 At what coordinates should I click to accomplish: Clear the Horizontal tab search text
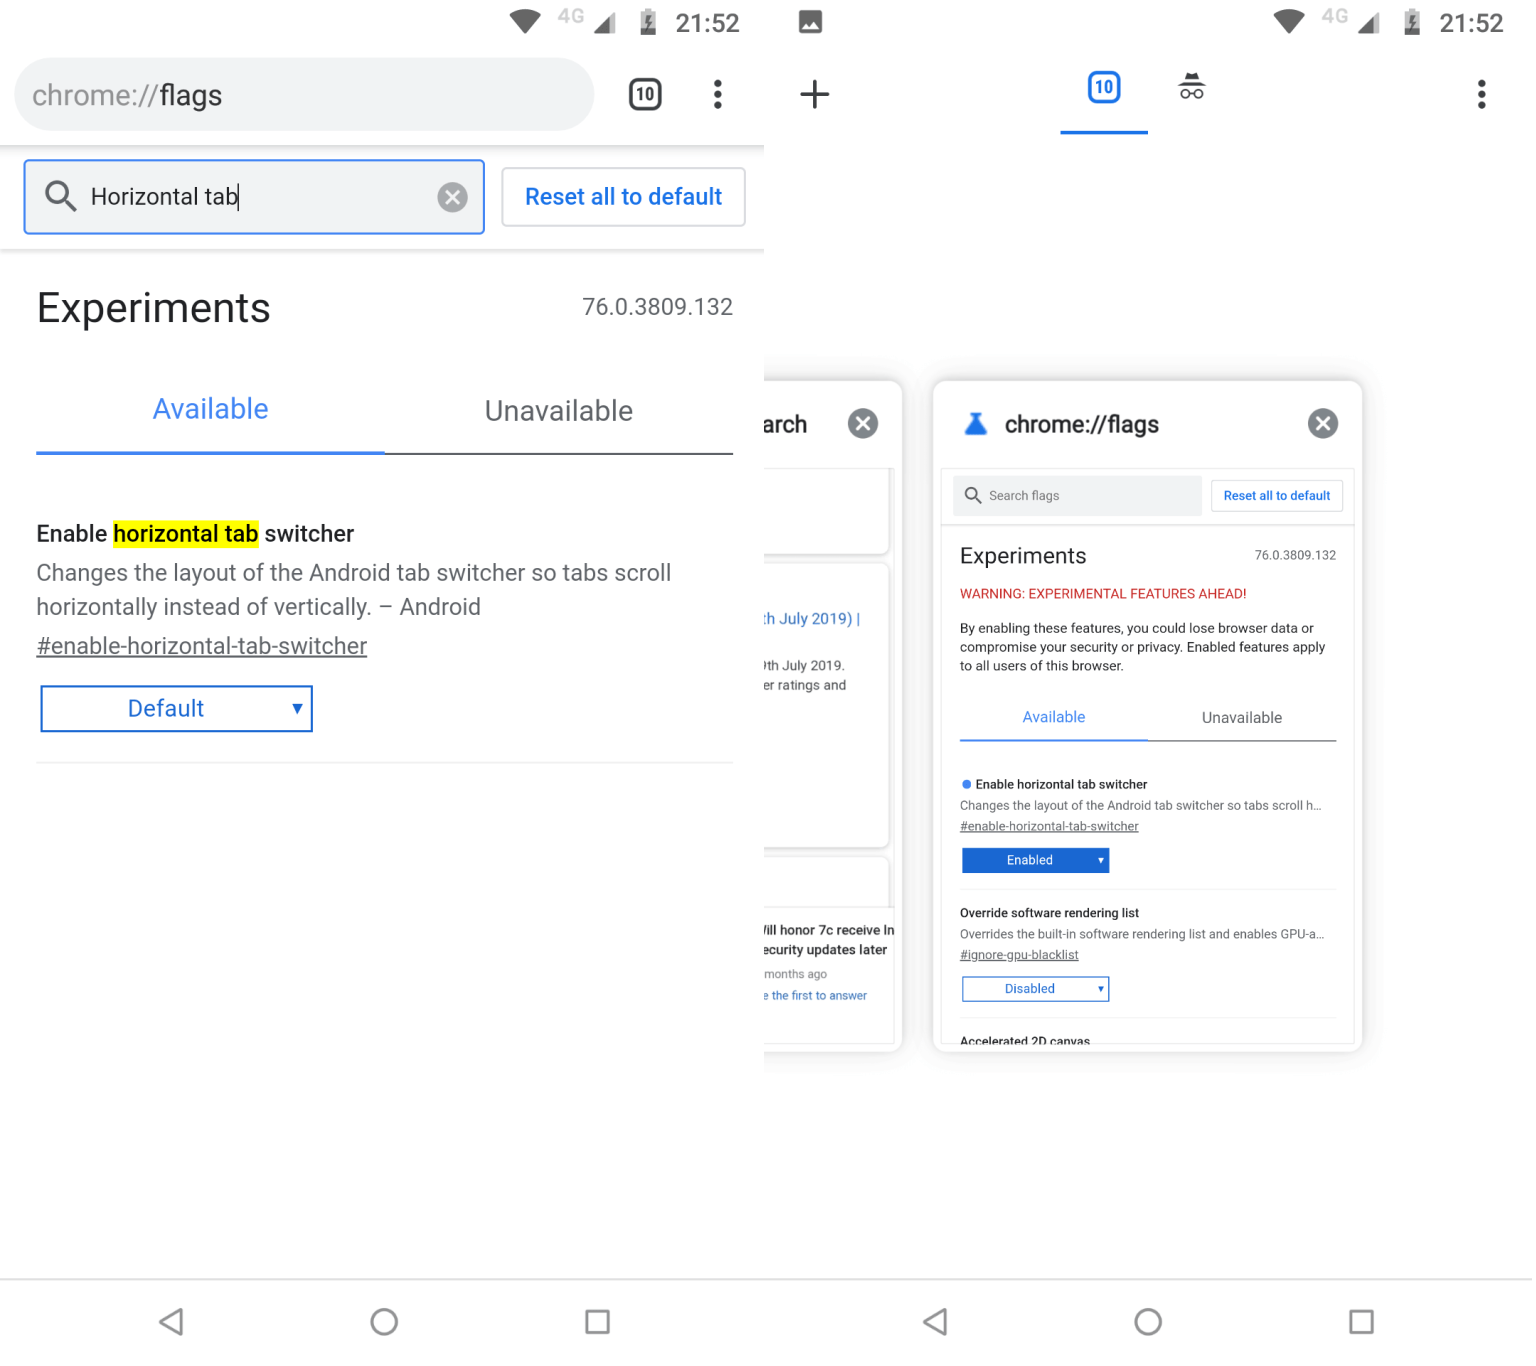[452, 197]
